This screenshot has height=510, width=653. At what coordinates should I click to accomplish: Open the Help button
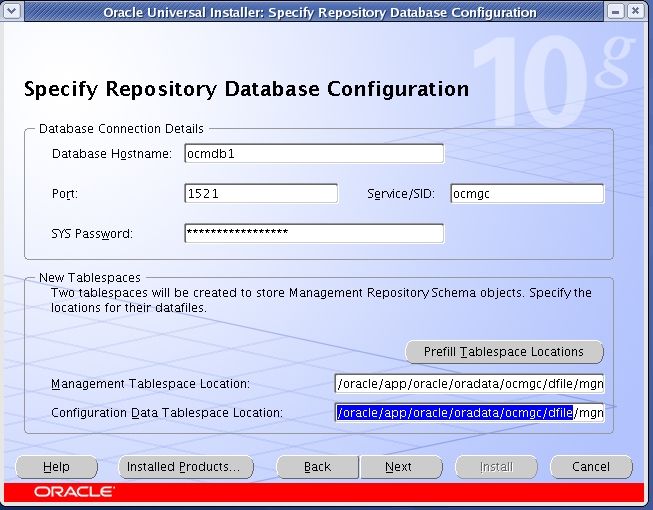(x=56, y=467)
